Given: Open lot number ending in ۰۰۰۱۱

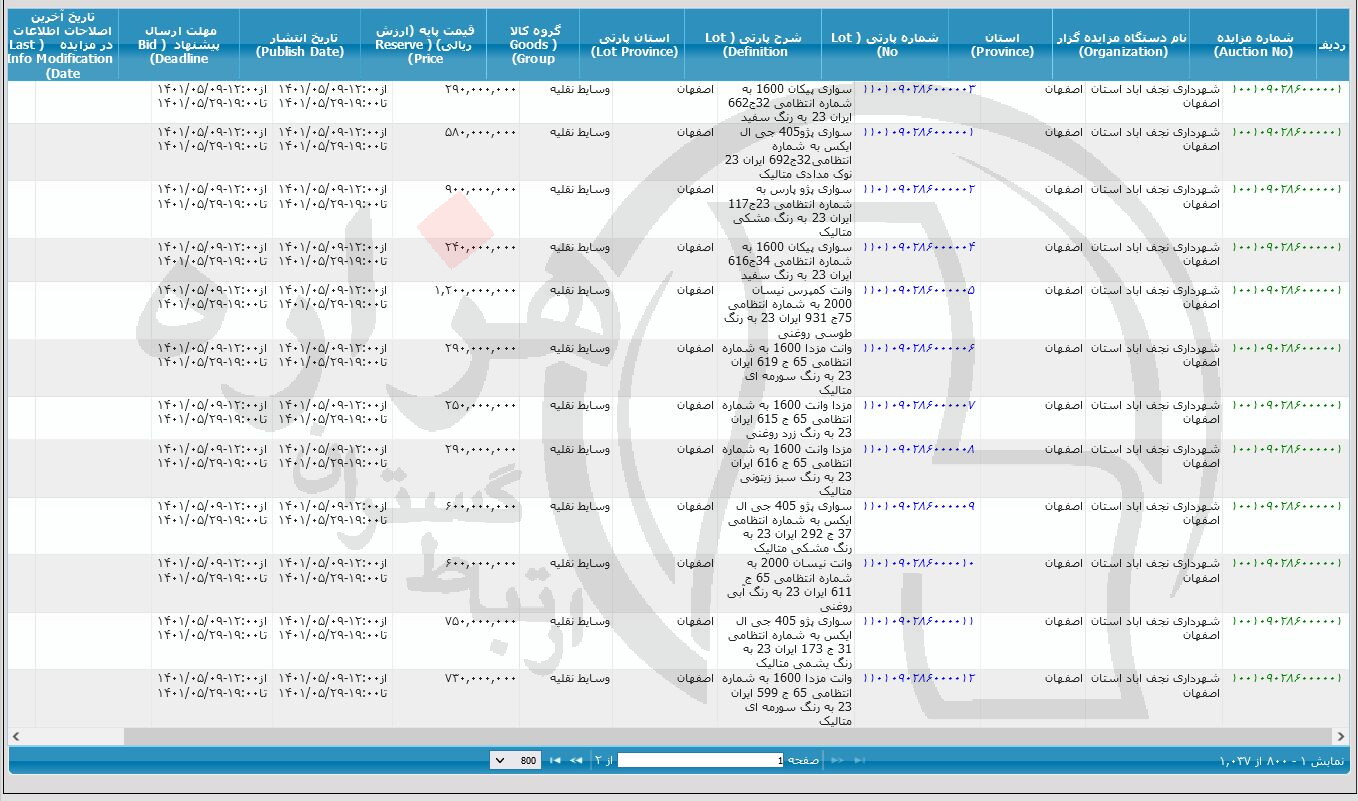Looking at the screenshot, I should click(918, 621).
